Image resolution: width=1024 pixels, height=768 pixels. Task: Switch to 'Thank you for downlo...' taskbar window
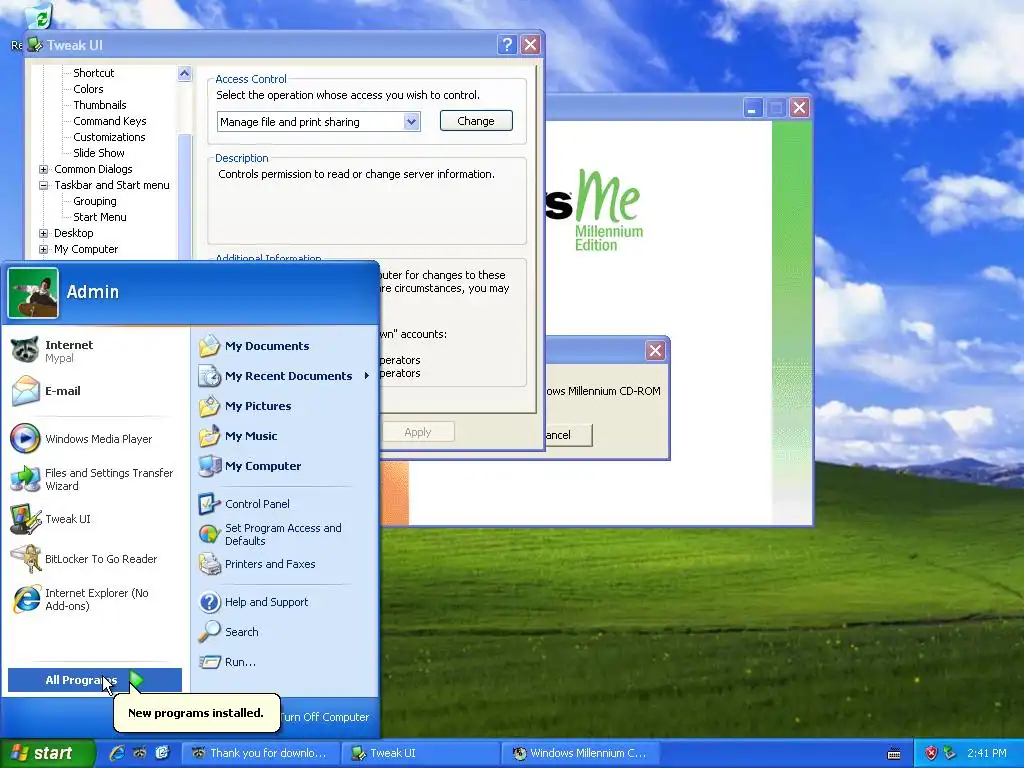point(260,754)
